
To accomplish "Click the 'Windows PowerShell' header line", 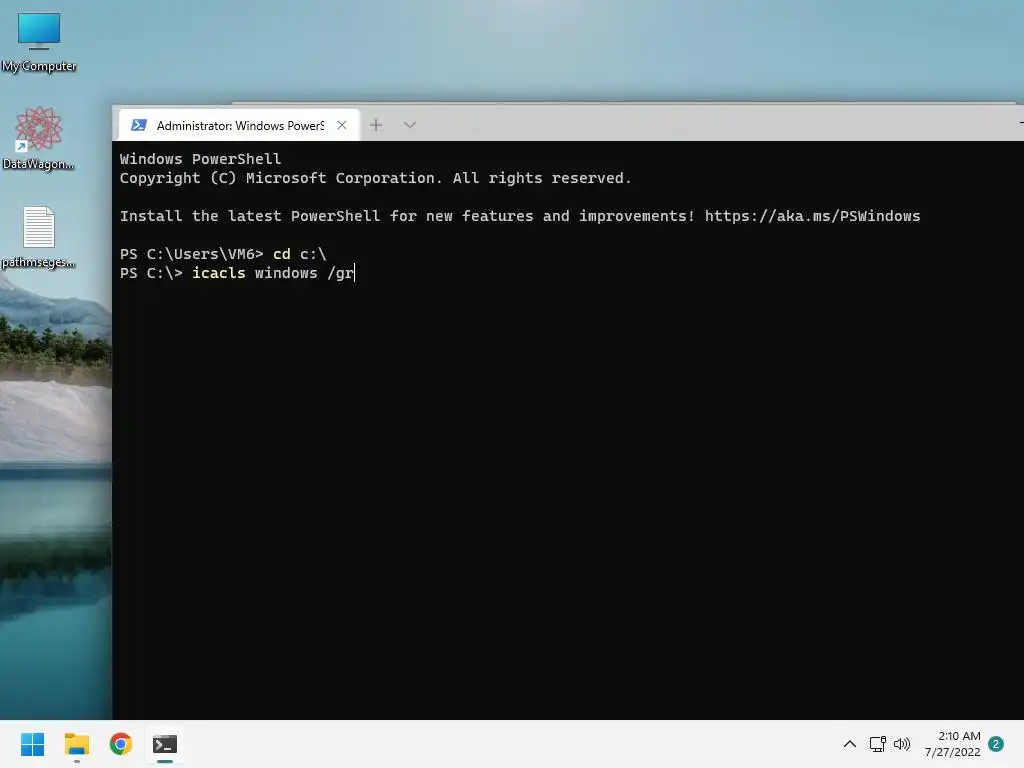I will tap(200, 159).
